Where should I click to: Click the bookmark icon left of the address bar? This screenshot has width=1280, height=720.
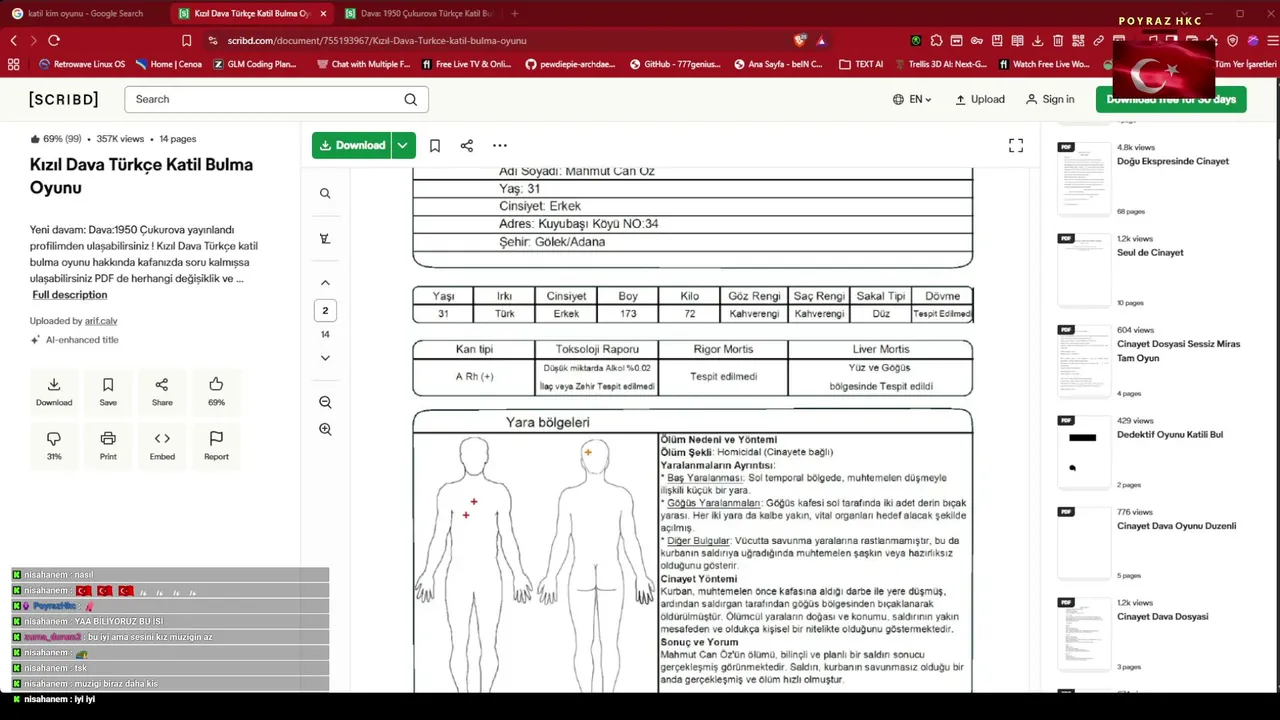click(x=187, y=40)
